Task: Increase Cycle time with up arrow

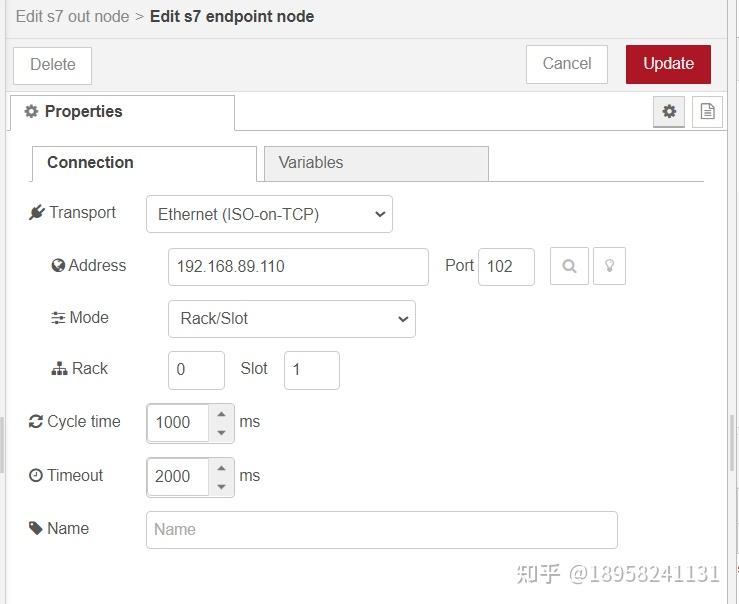Action: coord(222,413)
